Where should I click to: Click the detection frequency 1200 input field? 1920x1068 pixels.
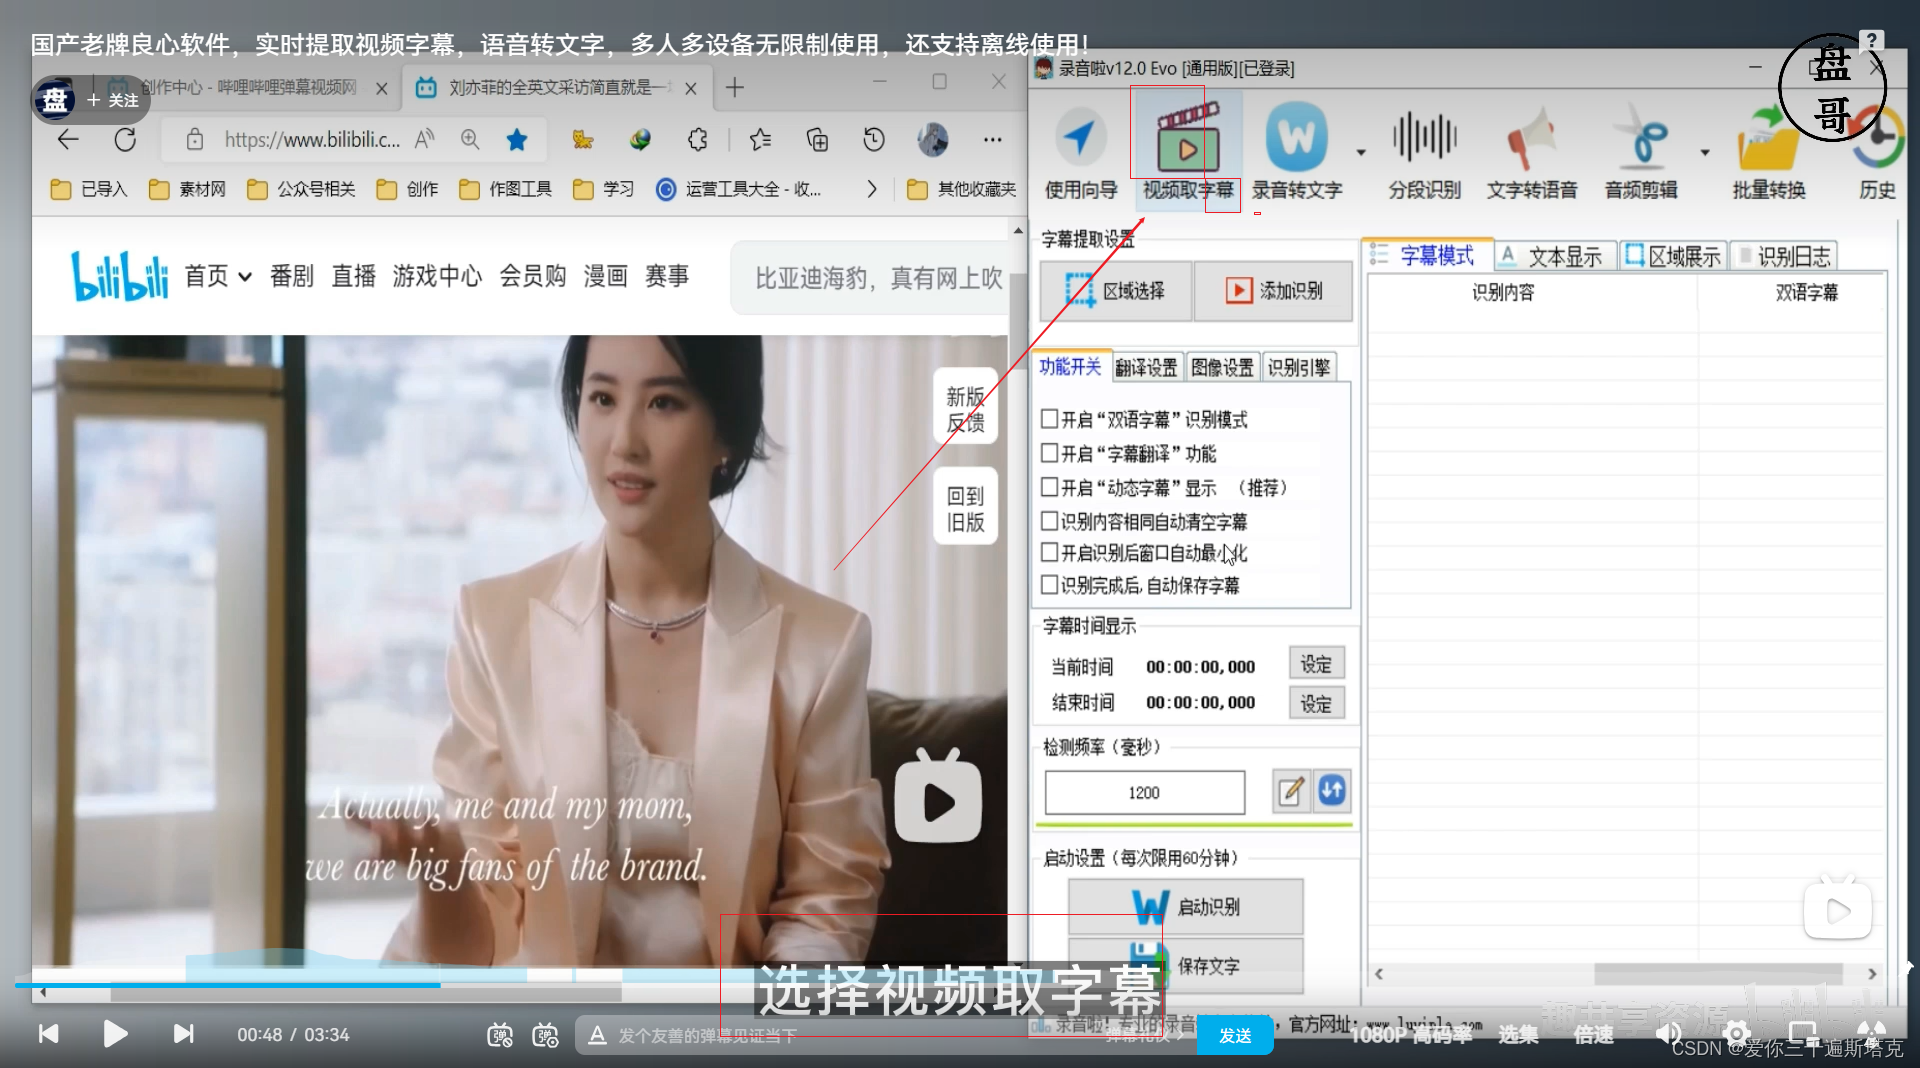[x=1145, y=792]
